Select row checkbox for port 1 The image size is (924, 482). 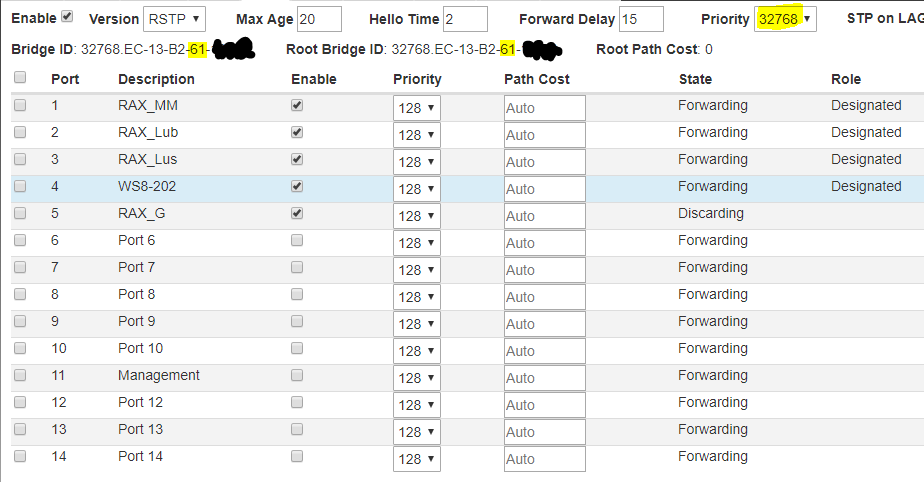coord(20,105)
